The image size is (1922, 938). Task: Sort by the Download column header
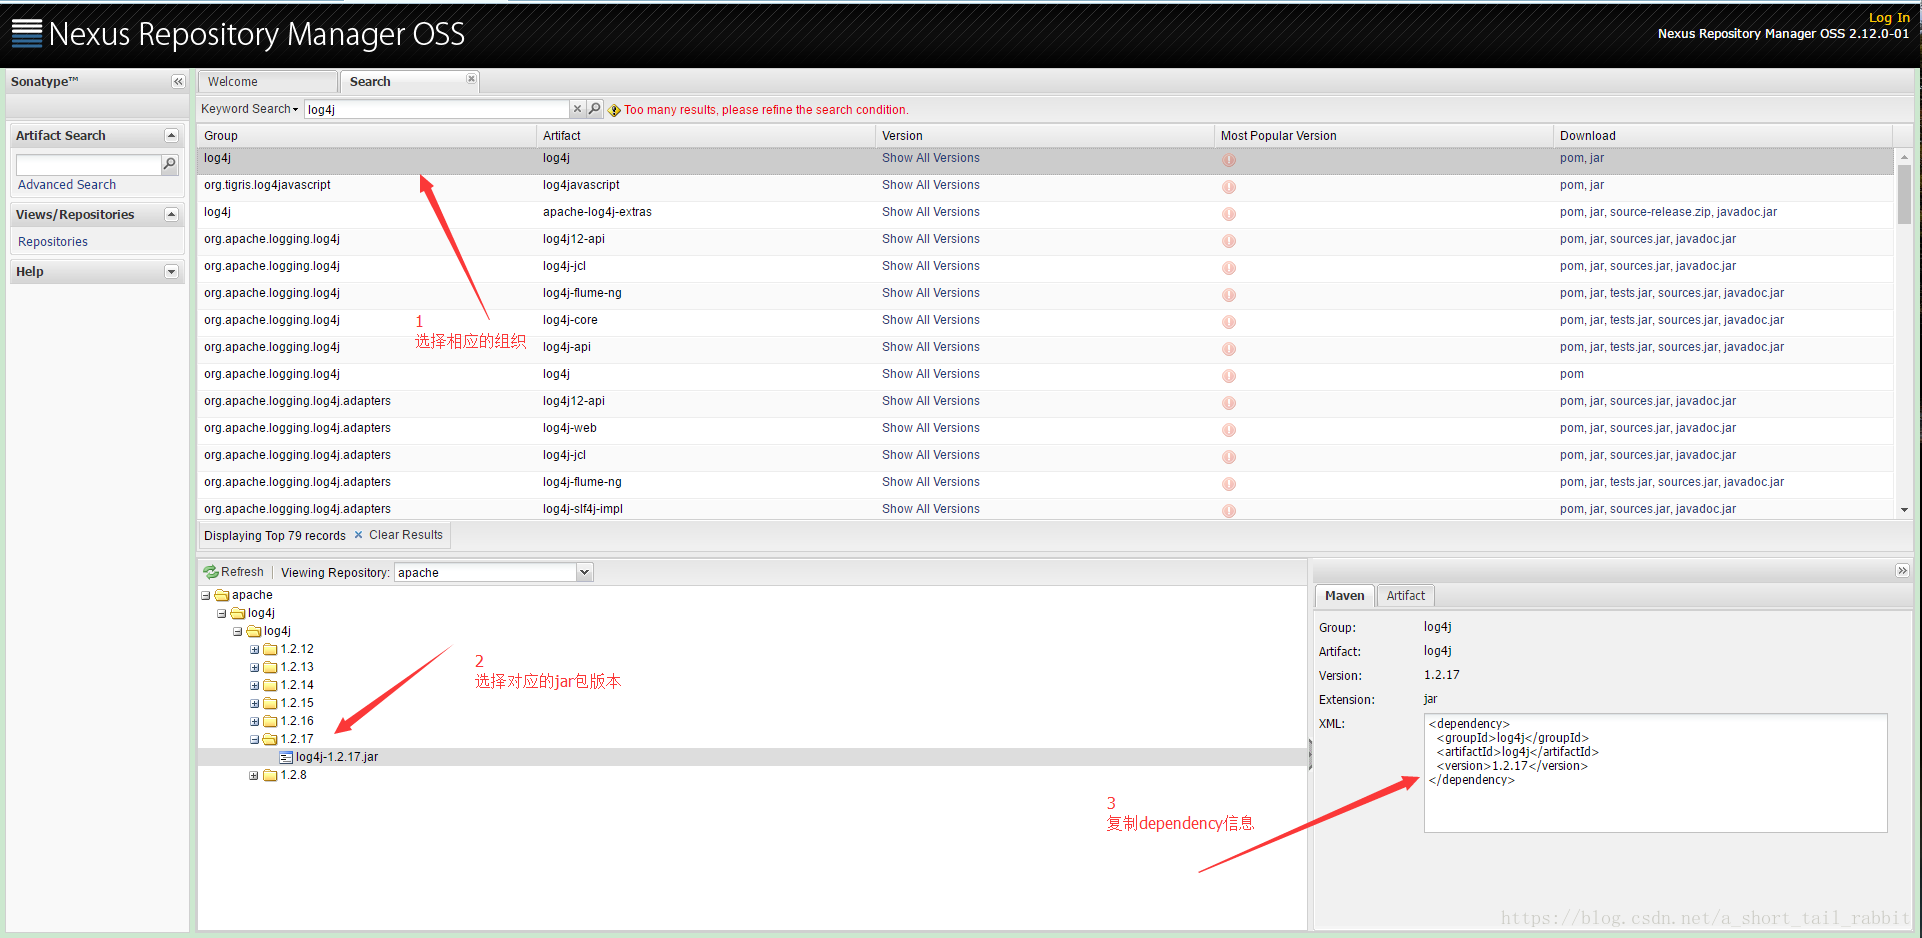click(1723, 136)
